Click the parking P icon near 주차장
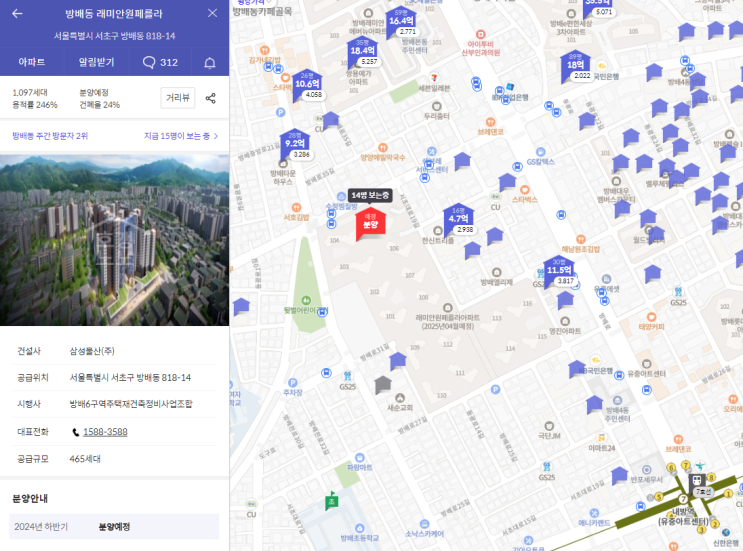Image resolution: width=743 pixels, height=551 pixels. (292, 383)
